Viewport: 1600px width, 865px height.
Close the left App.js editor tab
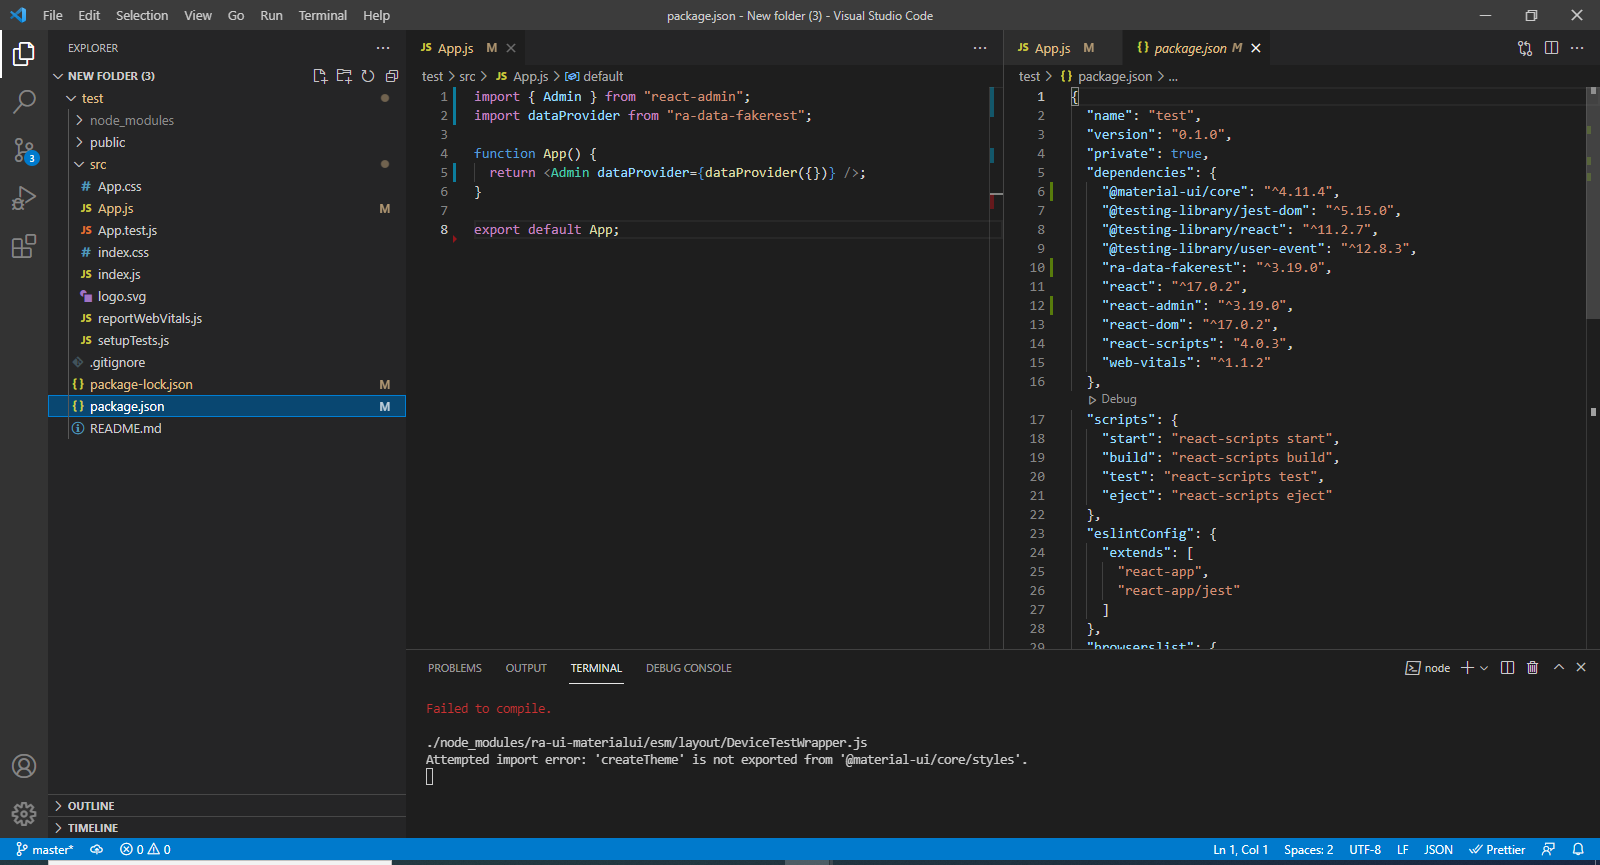click(511, 48)
